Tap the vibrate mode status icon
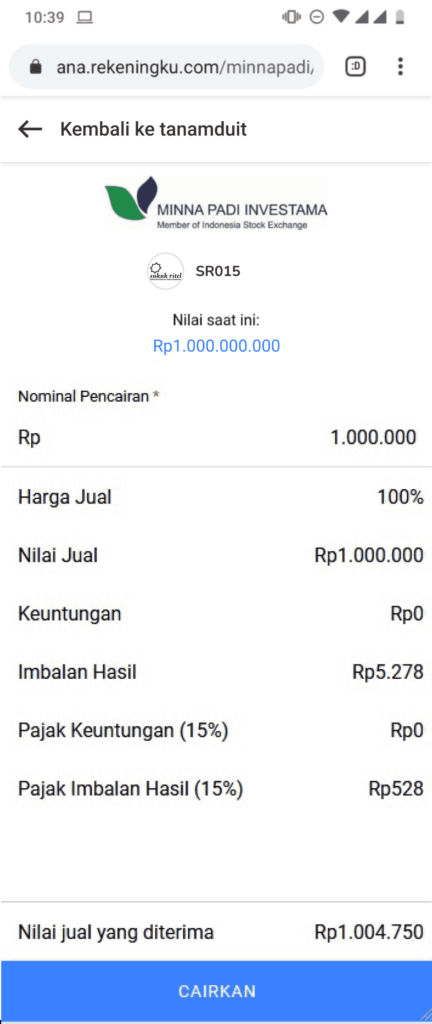Screen dimensions: 432x1024 [x=291, y=18]
